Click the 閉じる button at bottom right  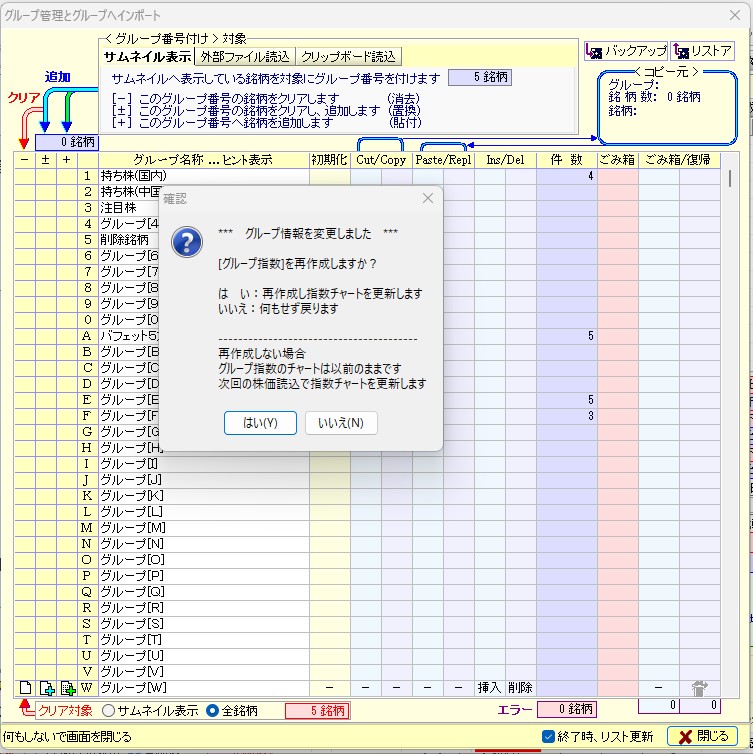pos(701,737)
